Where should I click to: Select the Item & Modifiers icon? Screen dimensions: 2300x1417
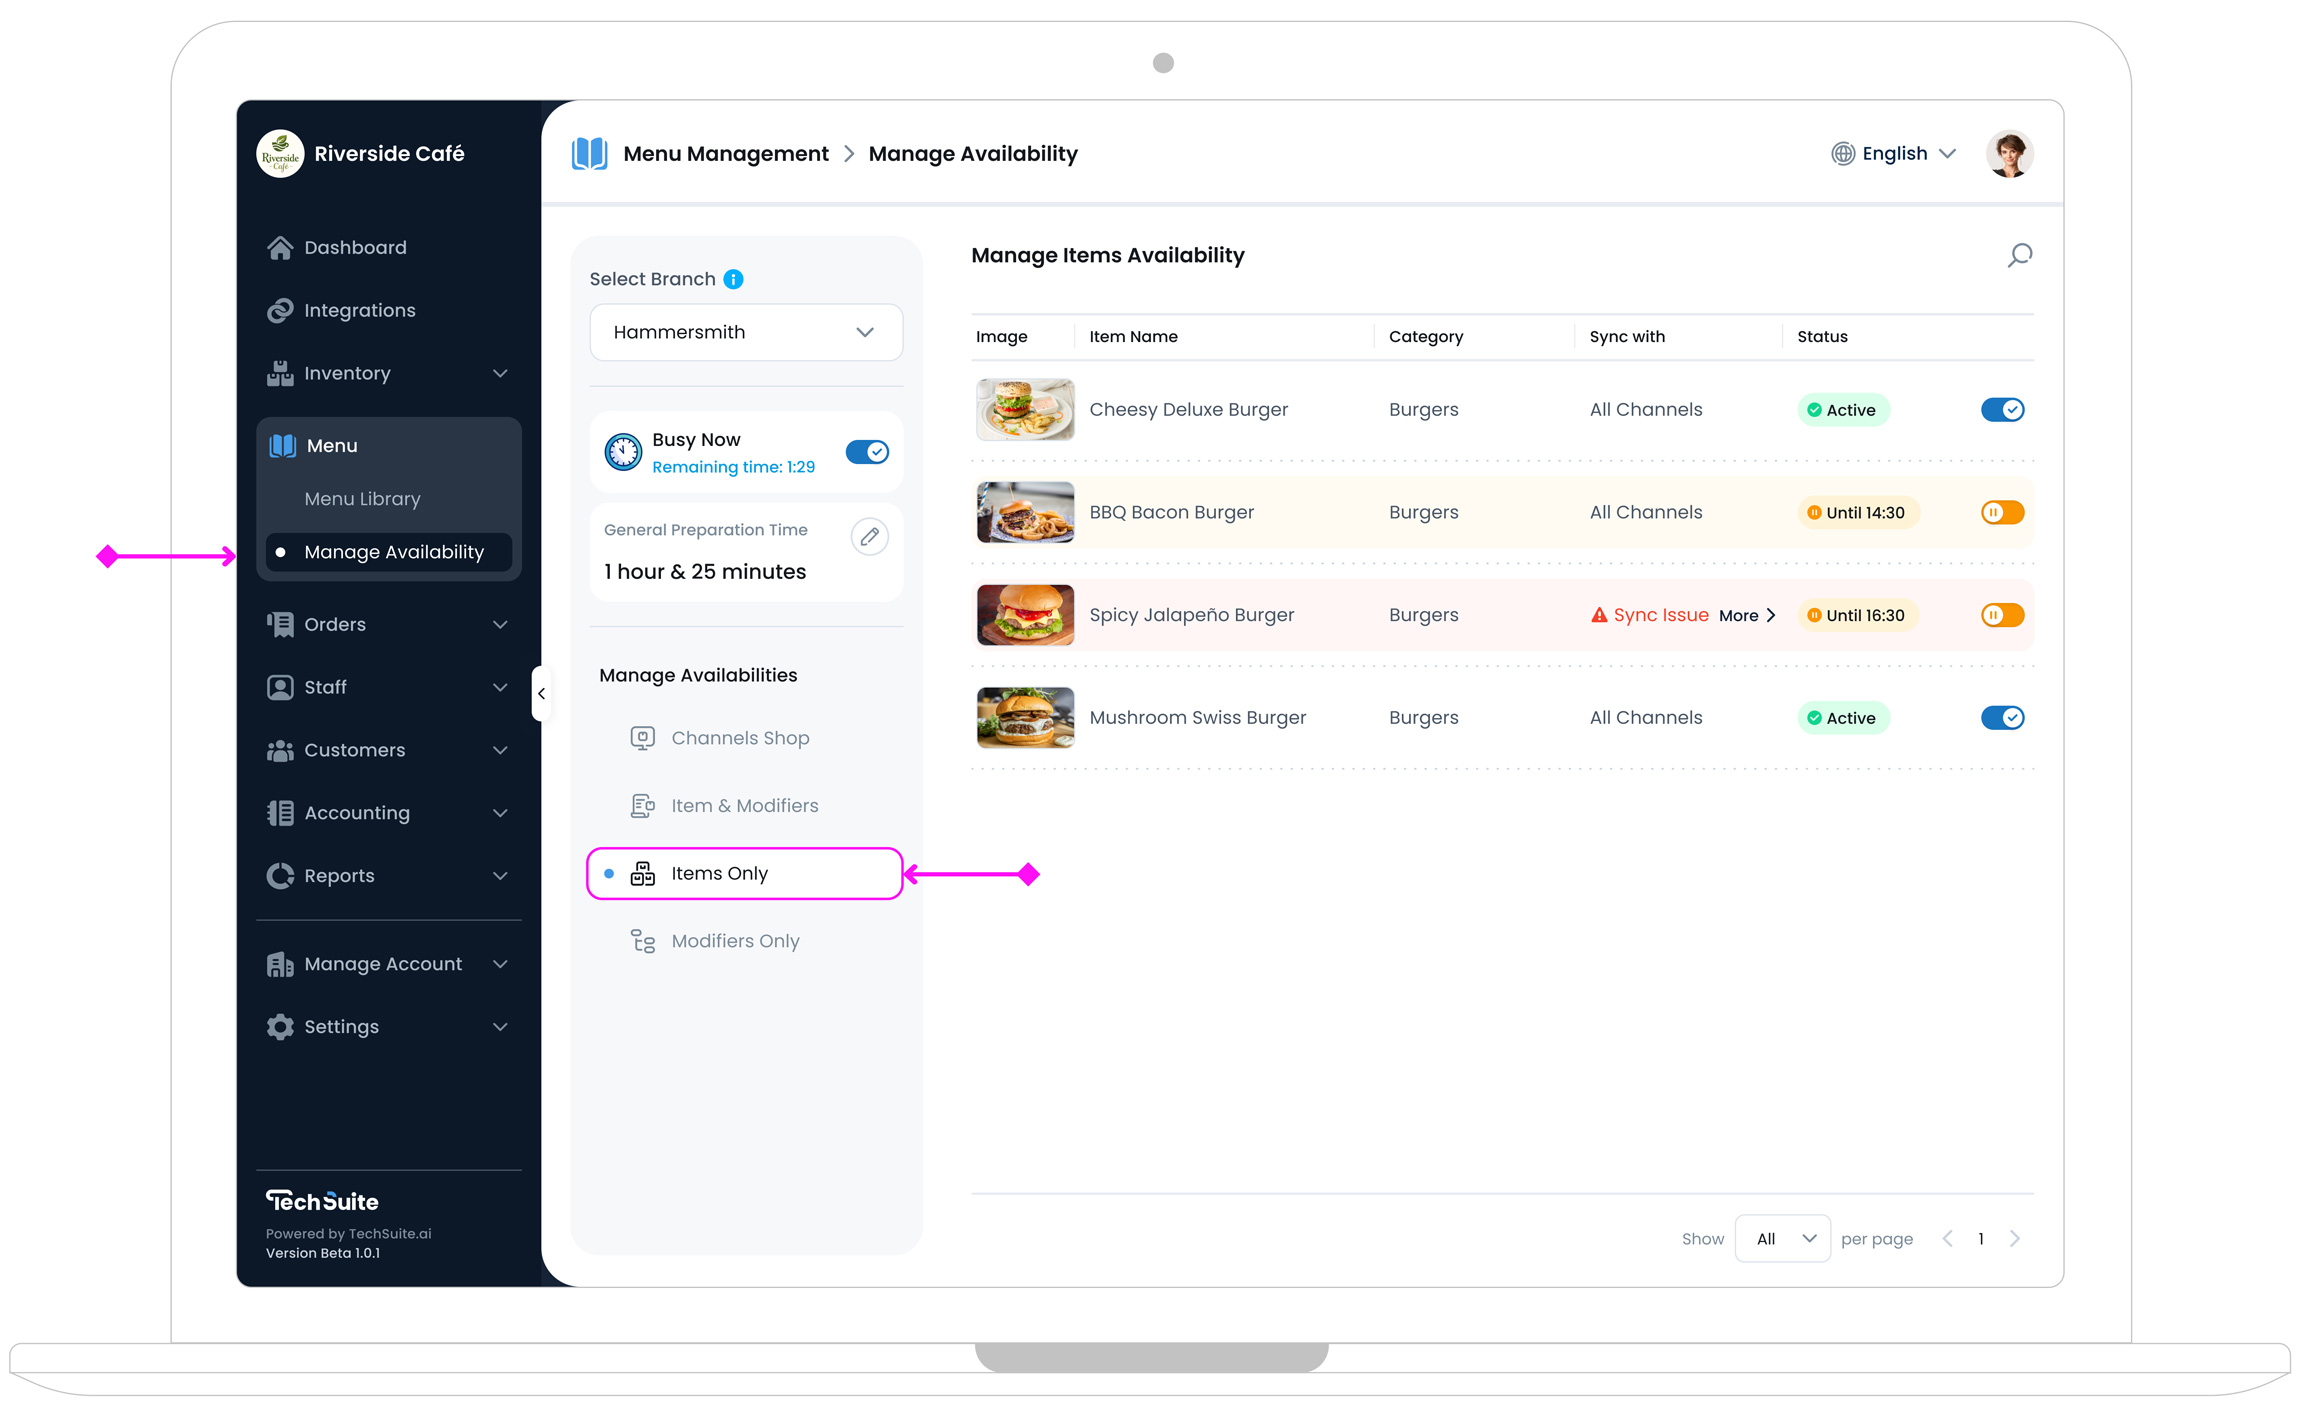642,805
